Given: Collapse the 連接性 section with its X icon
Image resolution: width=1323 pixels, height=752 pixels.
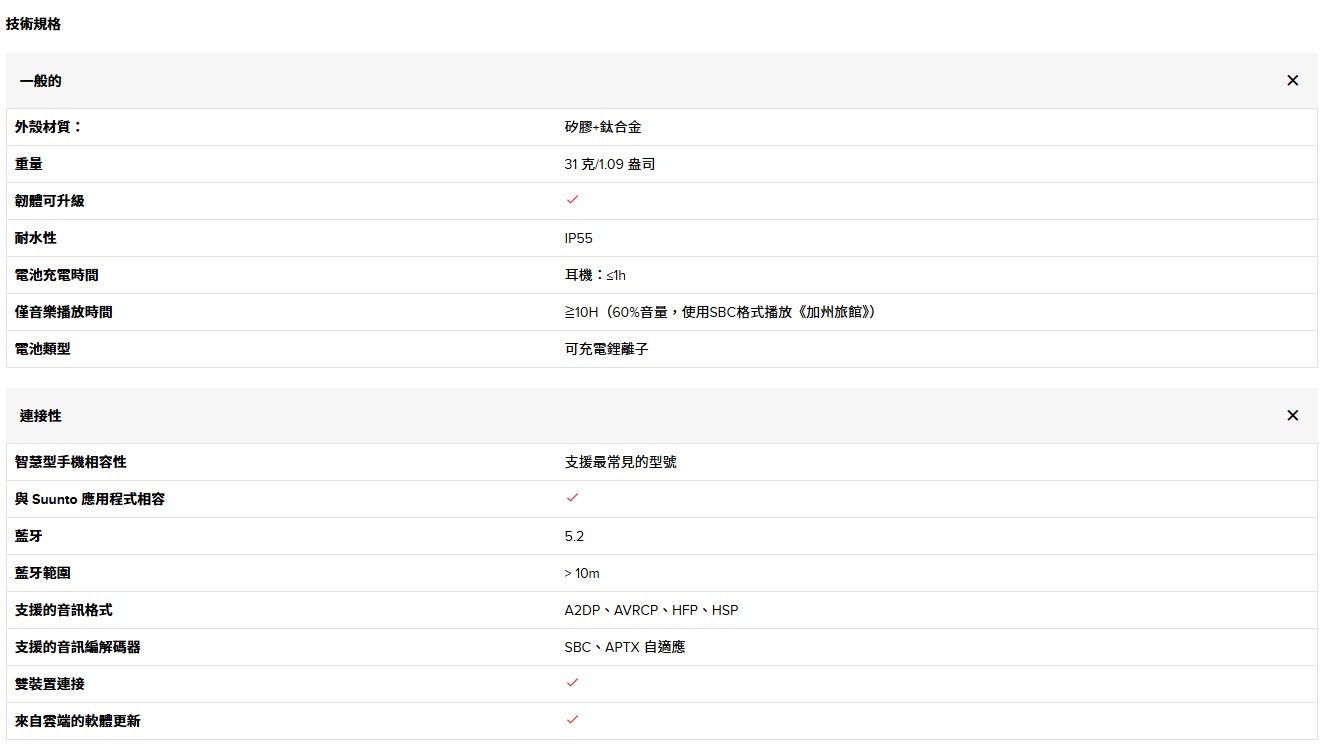Looking at the screenshot, I should coord(1292,416).
